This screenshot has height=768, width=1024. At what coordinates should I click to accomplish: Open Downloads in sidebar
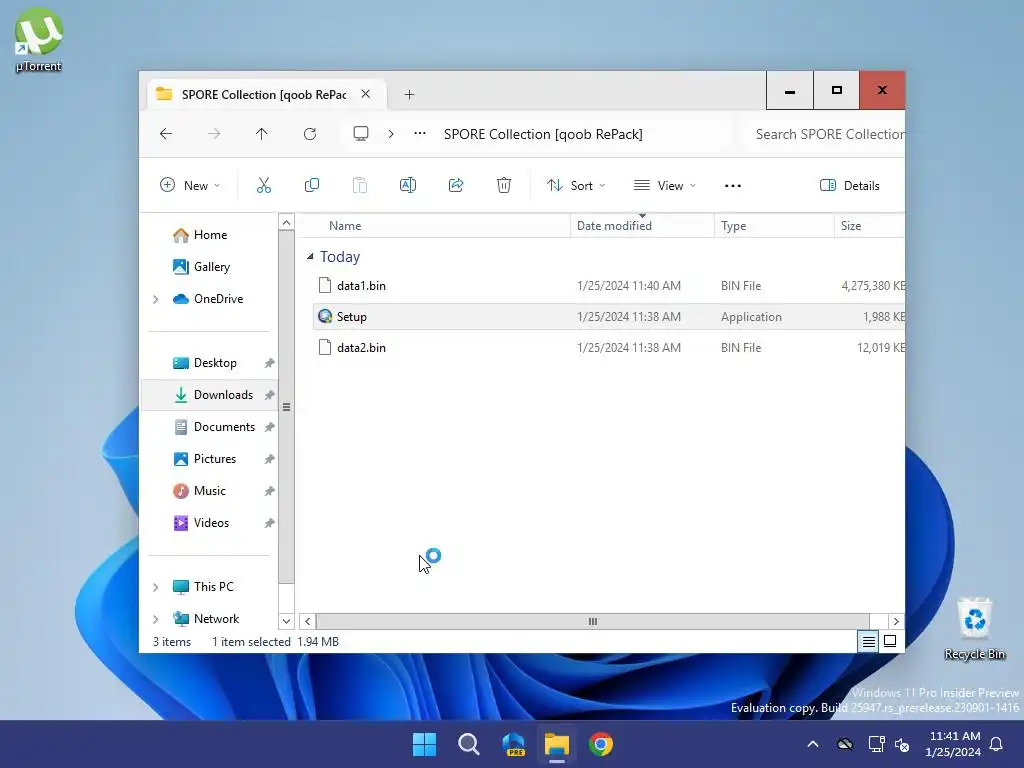point(209,394)
